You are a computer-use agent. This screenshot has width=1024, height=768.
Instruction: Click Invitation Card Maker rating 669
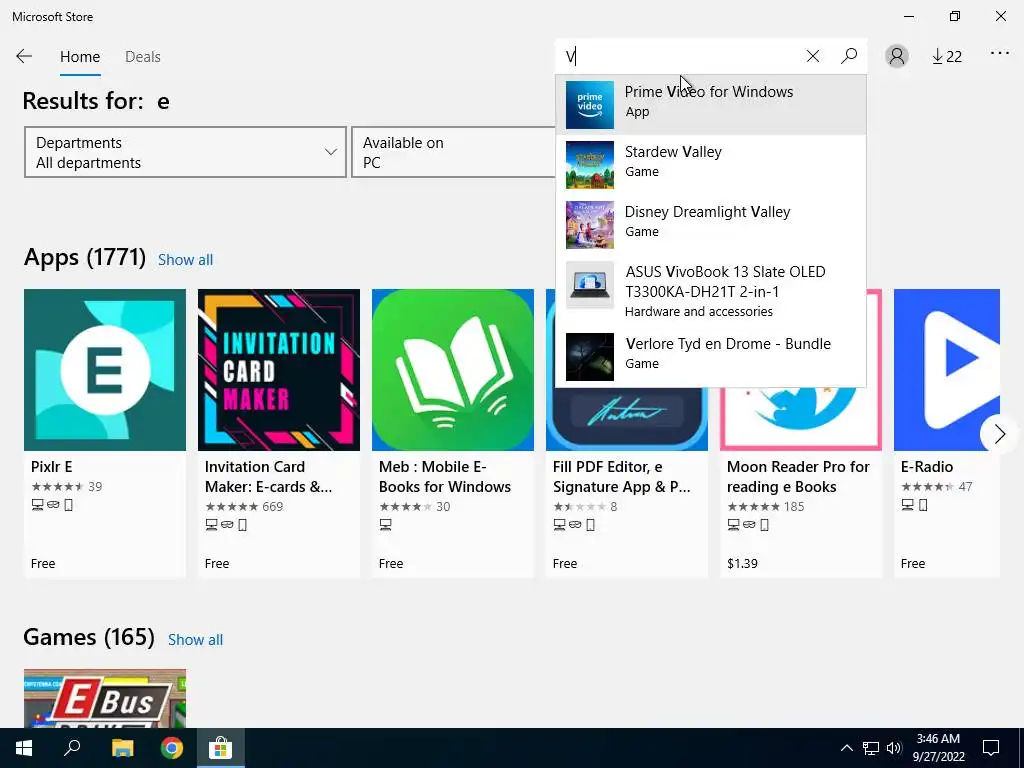click(244, 506)
